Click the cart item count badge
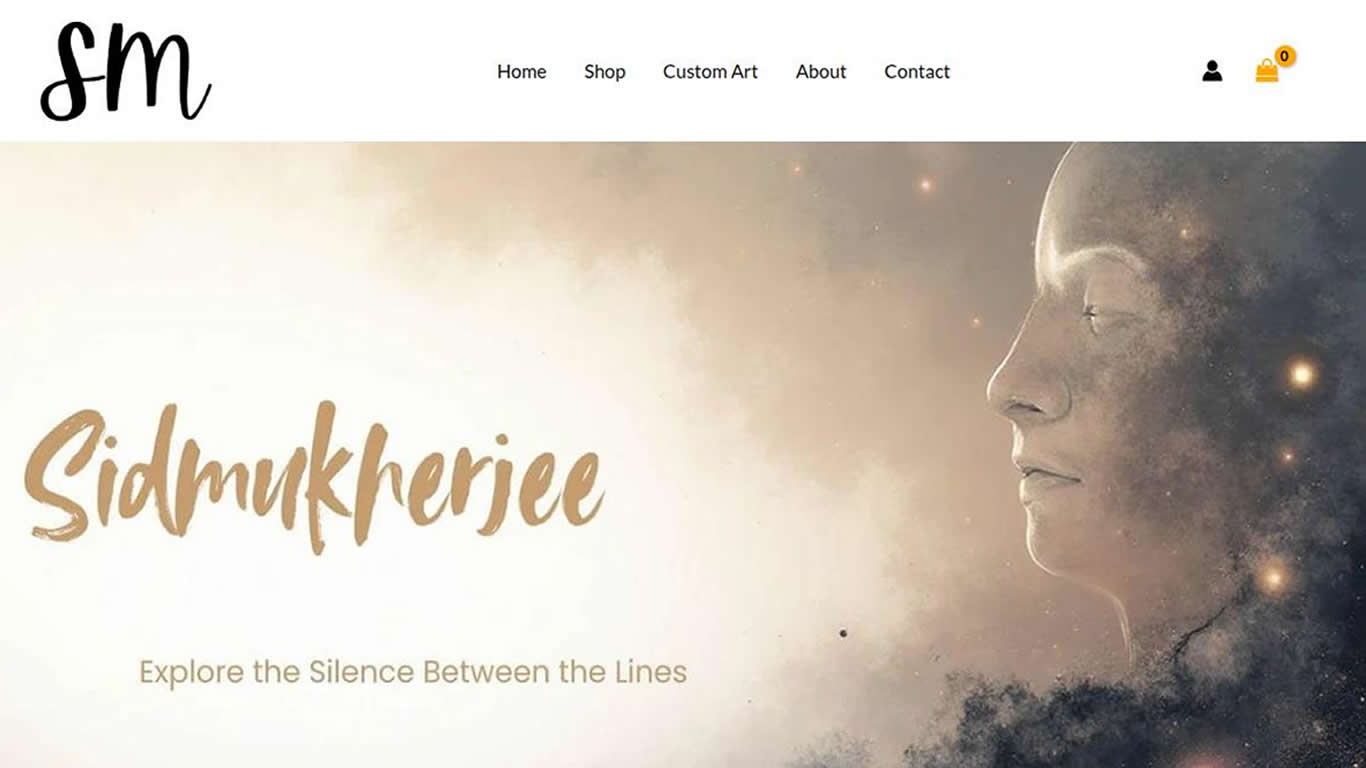1366x768 pixels. (x=1285, y=56)
